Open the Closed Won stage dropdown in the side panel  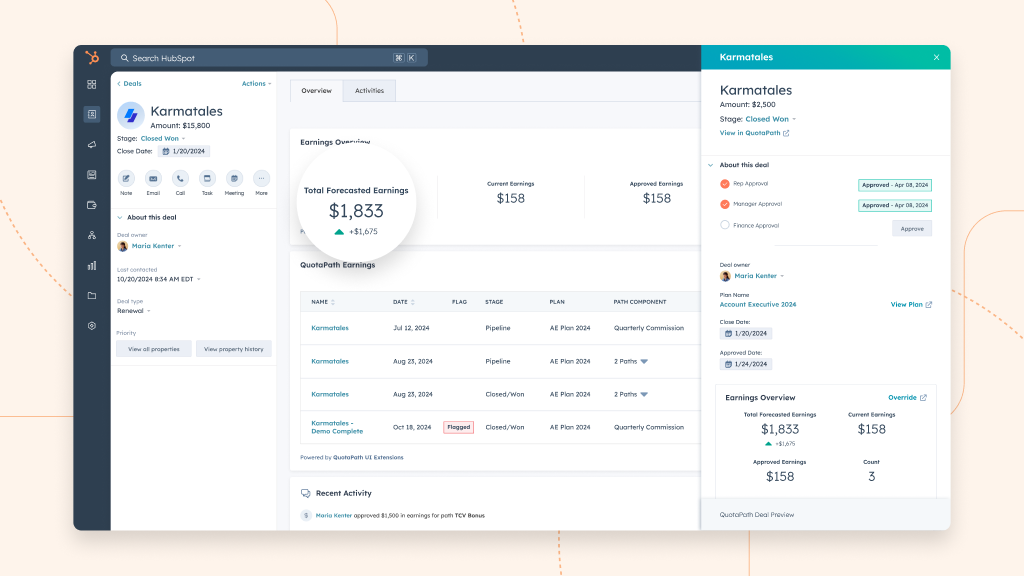[x=771, y=119]
